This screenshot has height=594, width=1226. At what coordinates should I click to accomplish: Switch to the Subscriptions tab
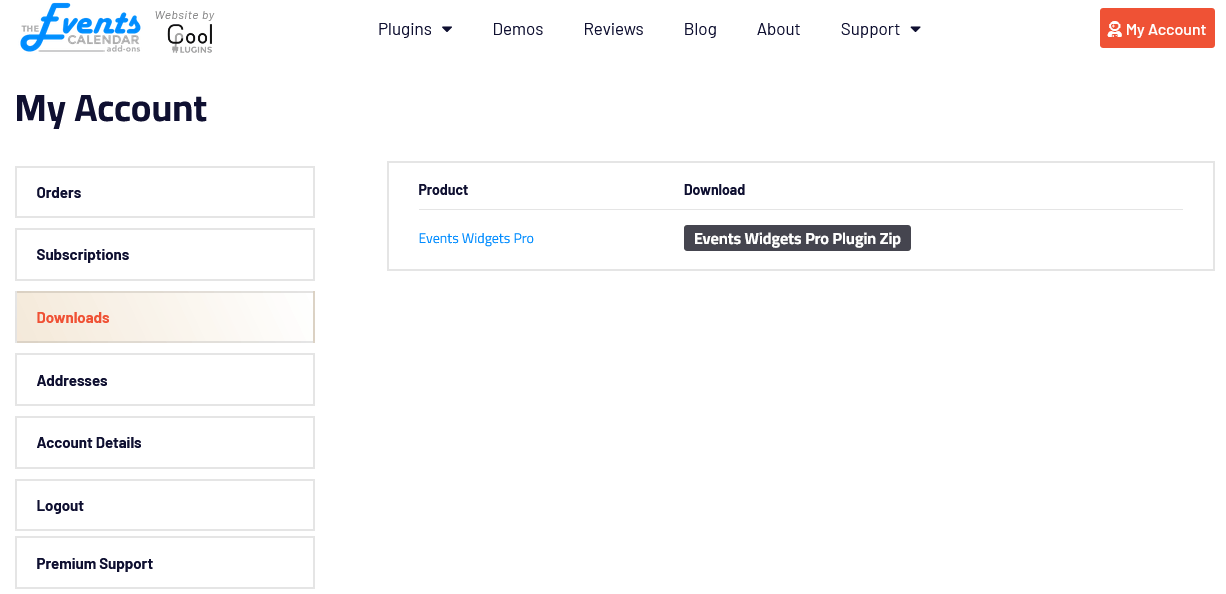pyautogui.click(x=165, y=255)
